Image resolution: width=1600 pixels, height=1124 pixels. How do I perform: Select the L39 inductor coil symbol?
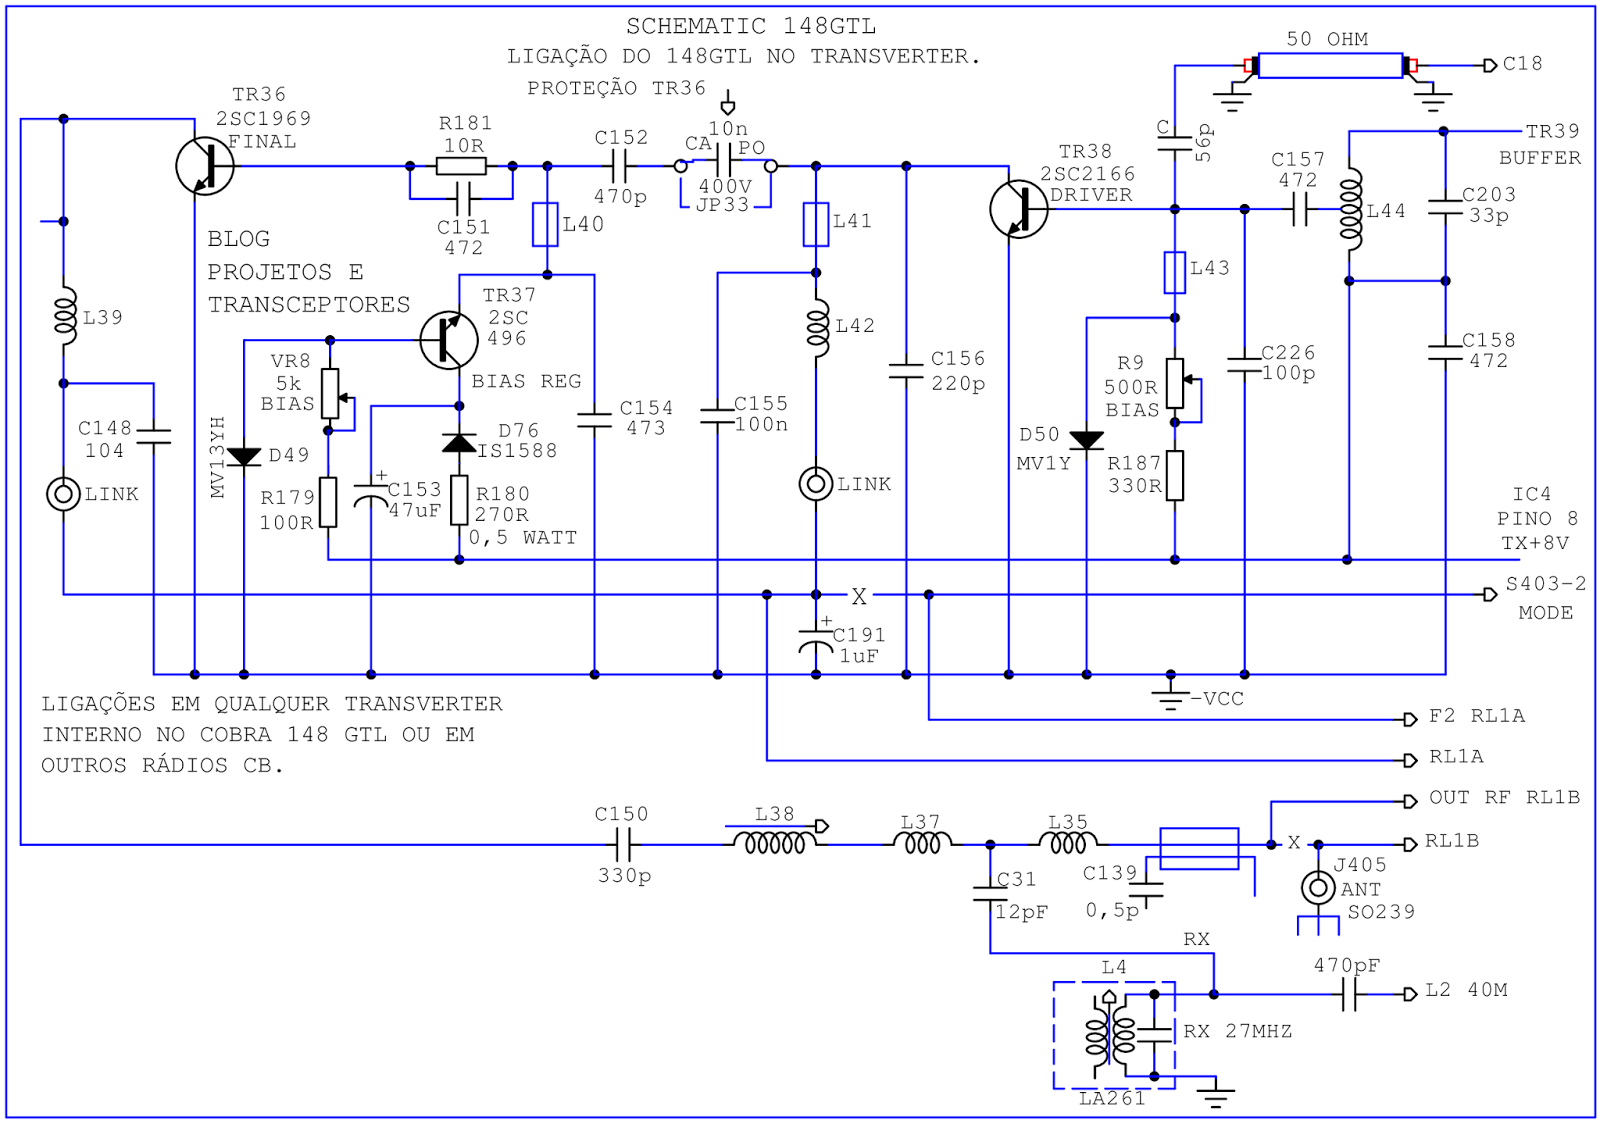tap(64, 315)
